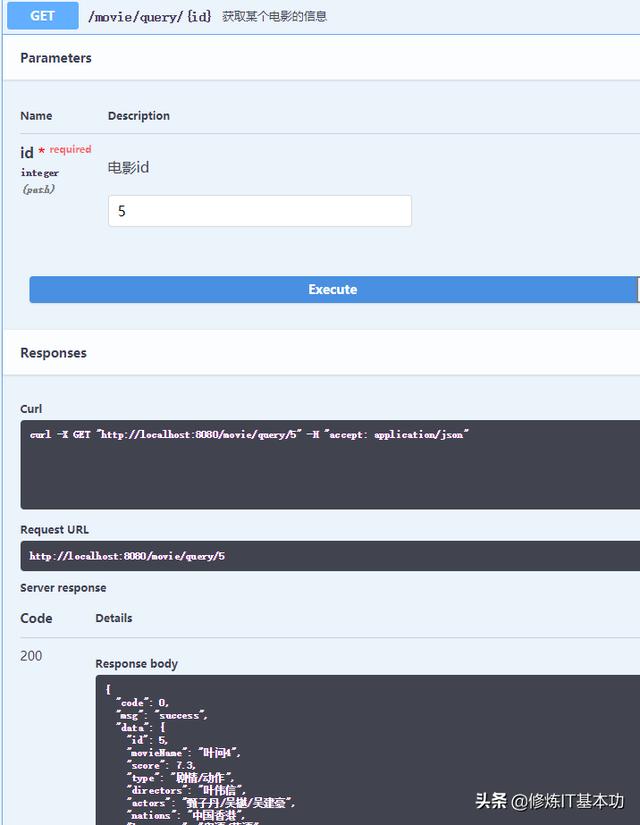640x825 pixels.
Task: Click the "score": 7.3 line in response
Action: [161, 766]
